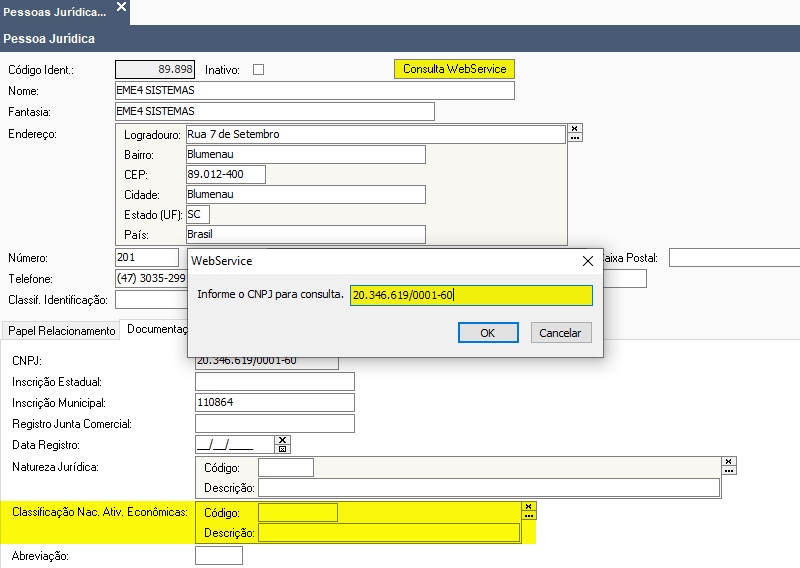800x568 pixels.
Task: Open the Natureza Jurídica lookup ellipsis
Action: (729, 470)
